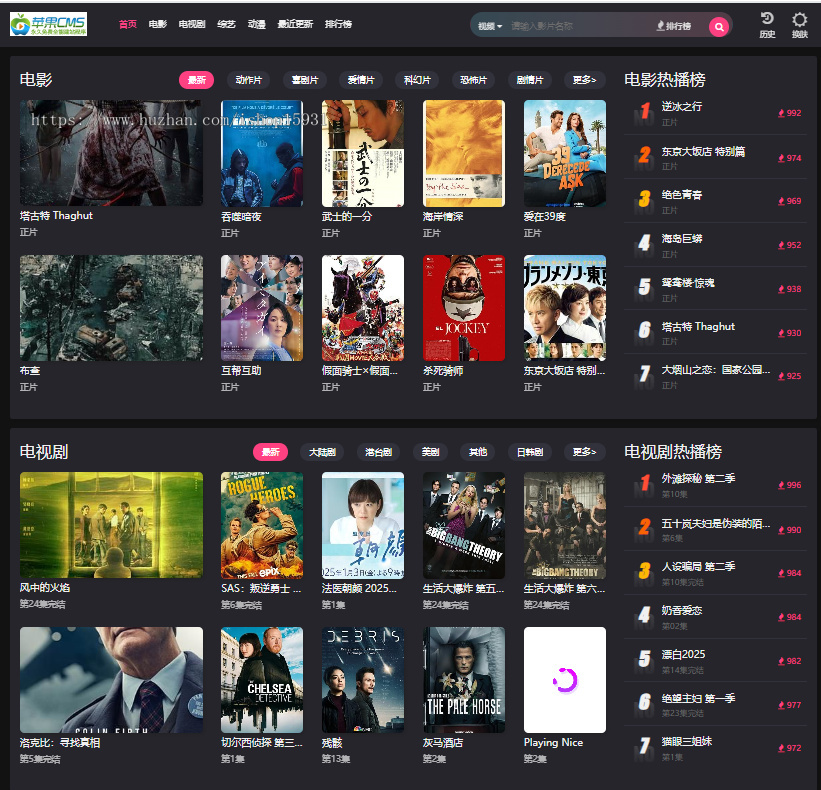Click the 假面骑士×假面... title text
The image size is (821, 790).
[x=360, y=371]
